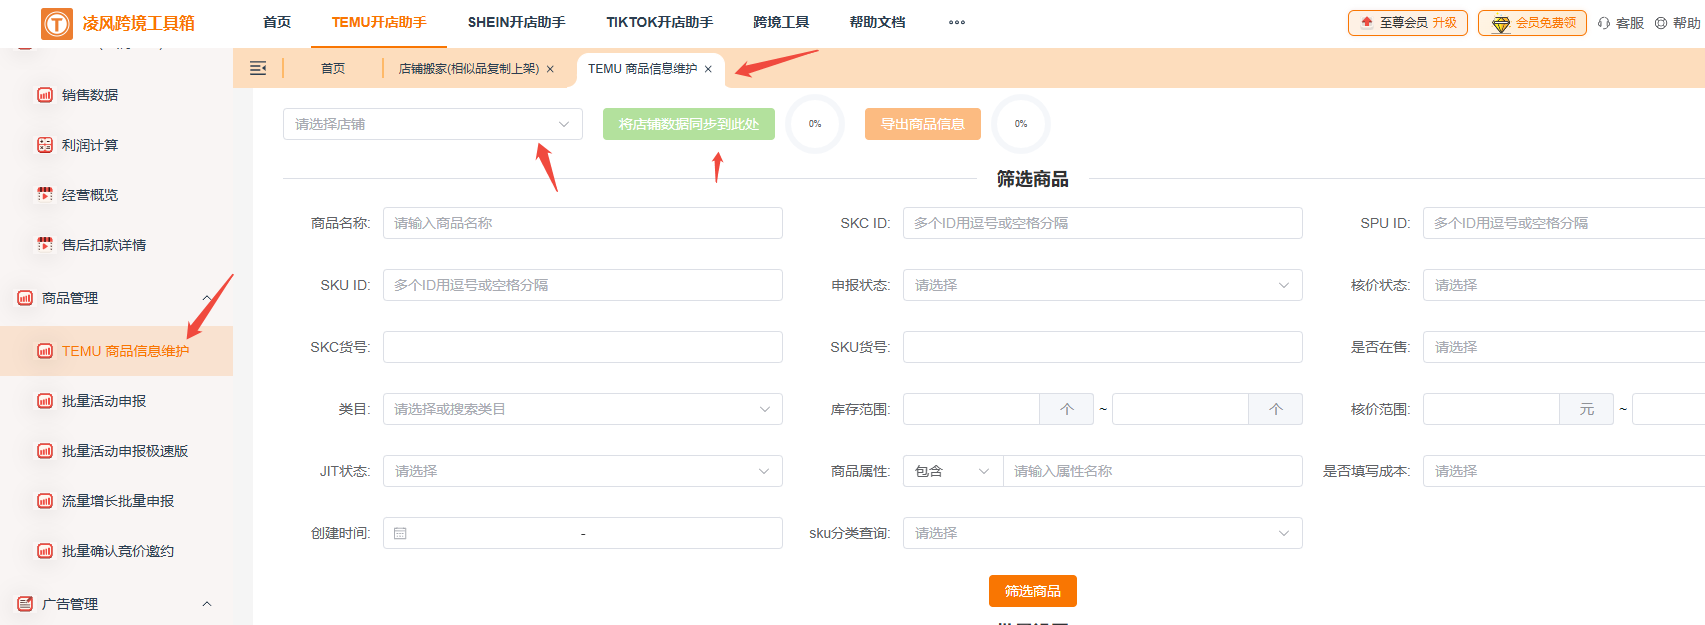Click 将店铺数据同步到此处 button
Viewport: 1705px width, 625px height.
tap(689, 124)
